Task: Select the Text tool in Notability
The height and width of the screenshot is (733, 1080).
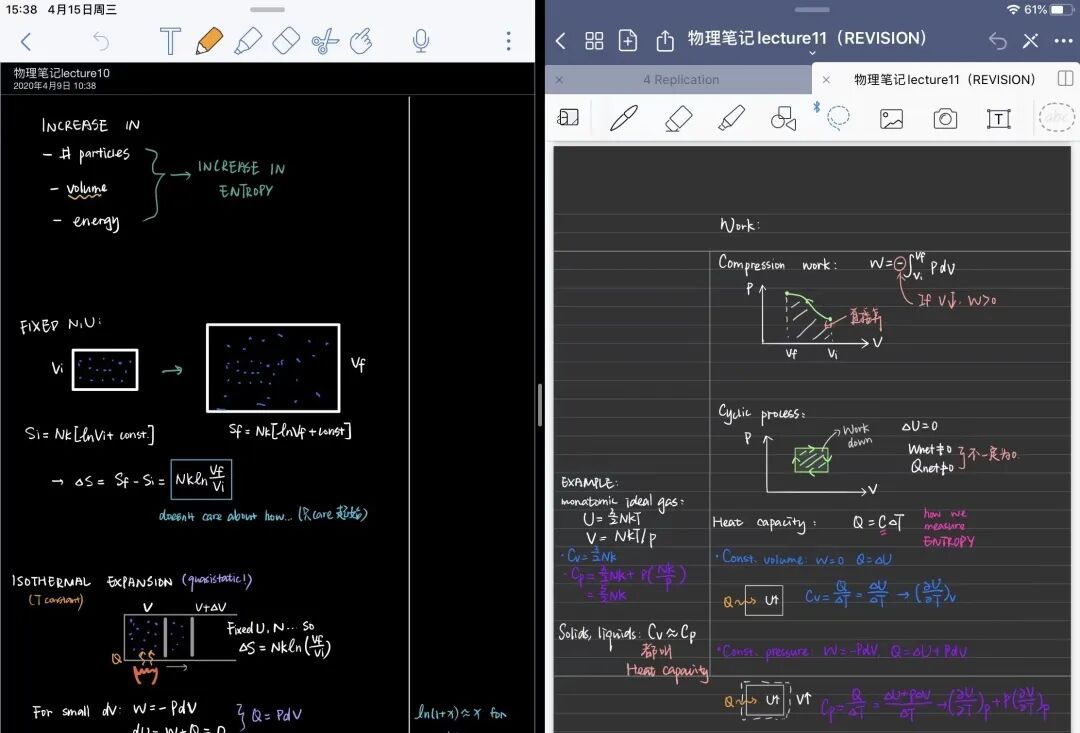Action: click(x=170, y=41)
